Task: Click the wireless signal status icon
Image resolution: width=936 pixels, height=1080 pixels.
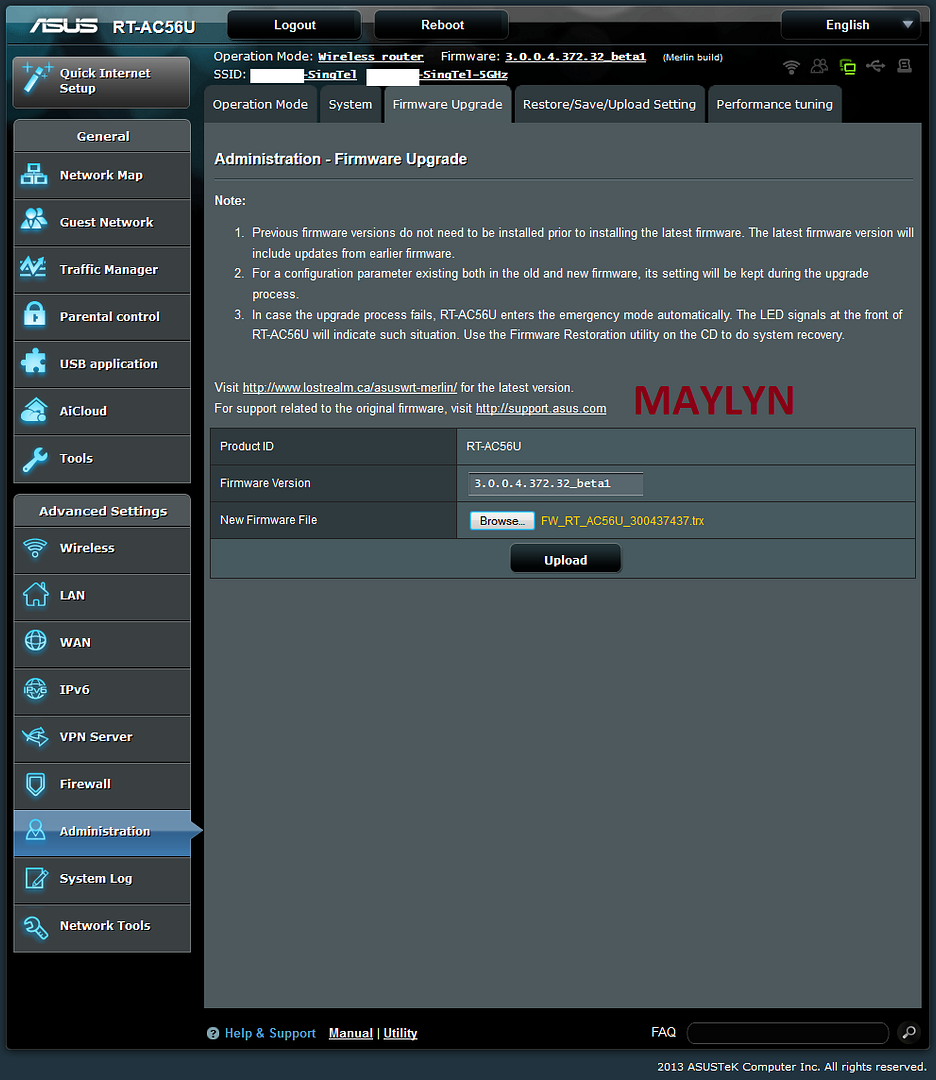Action: [x=791, y=67]
